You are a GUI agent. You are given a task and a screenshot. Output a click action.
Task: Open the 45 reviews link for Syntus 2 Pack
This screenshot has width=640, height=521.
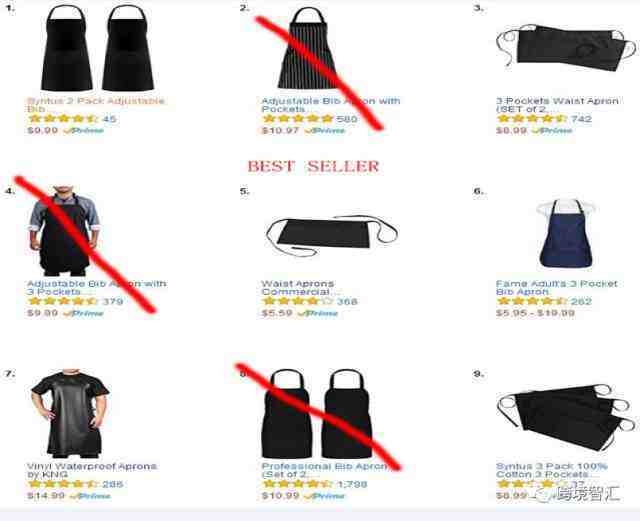coord(109,119)
